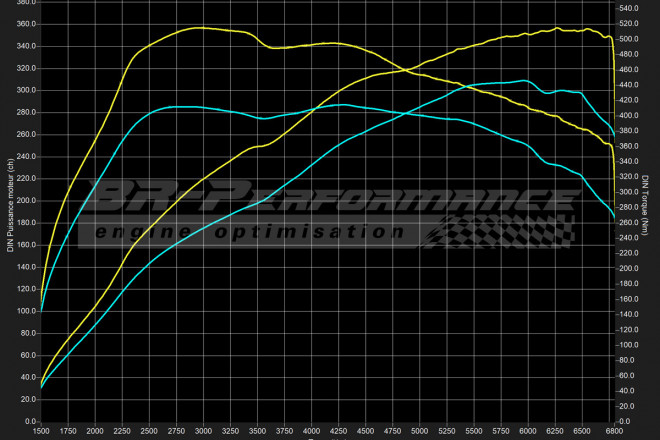The width and height of the screenshot is (660, 440).
Task: Click the 360.0 label on left power axis
Action: [26, 23]
